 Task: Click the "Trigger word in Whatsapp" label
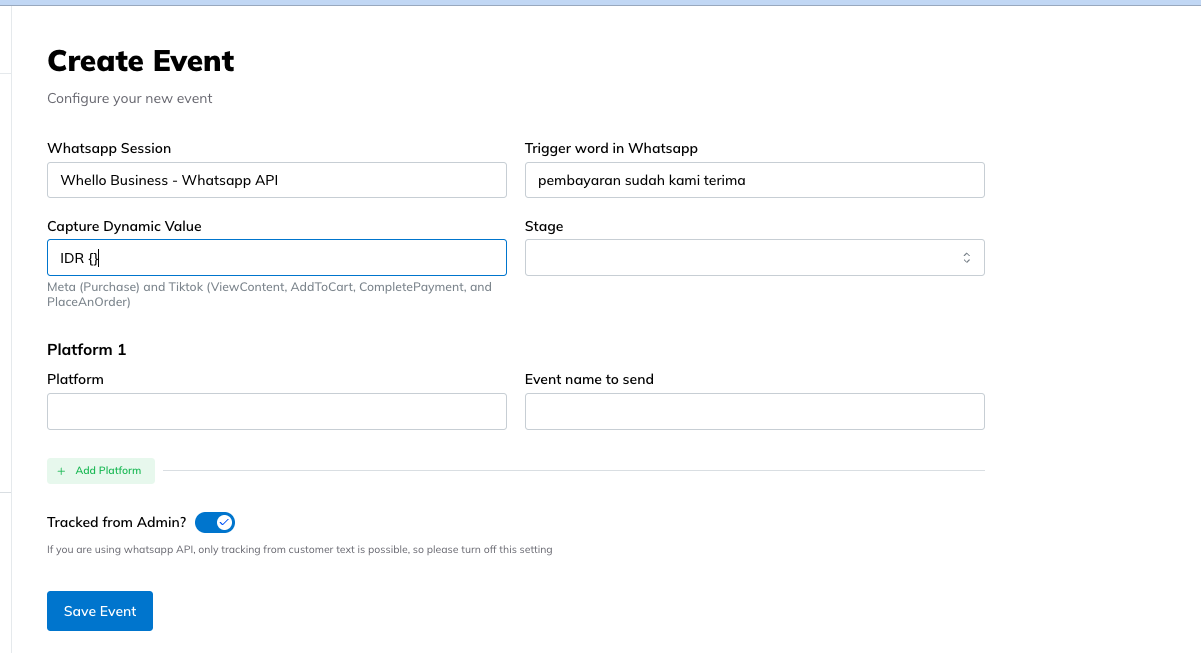[611, 148]
